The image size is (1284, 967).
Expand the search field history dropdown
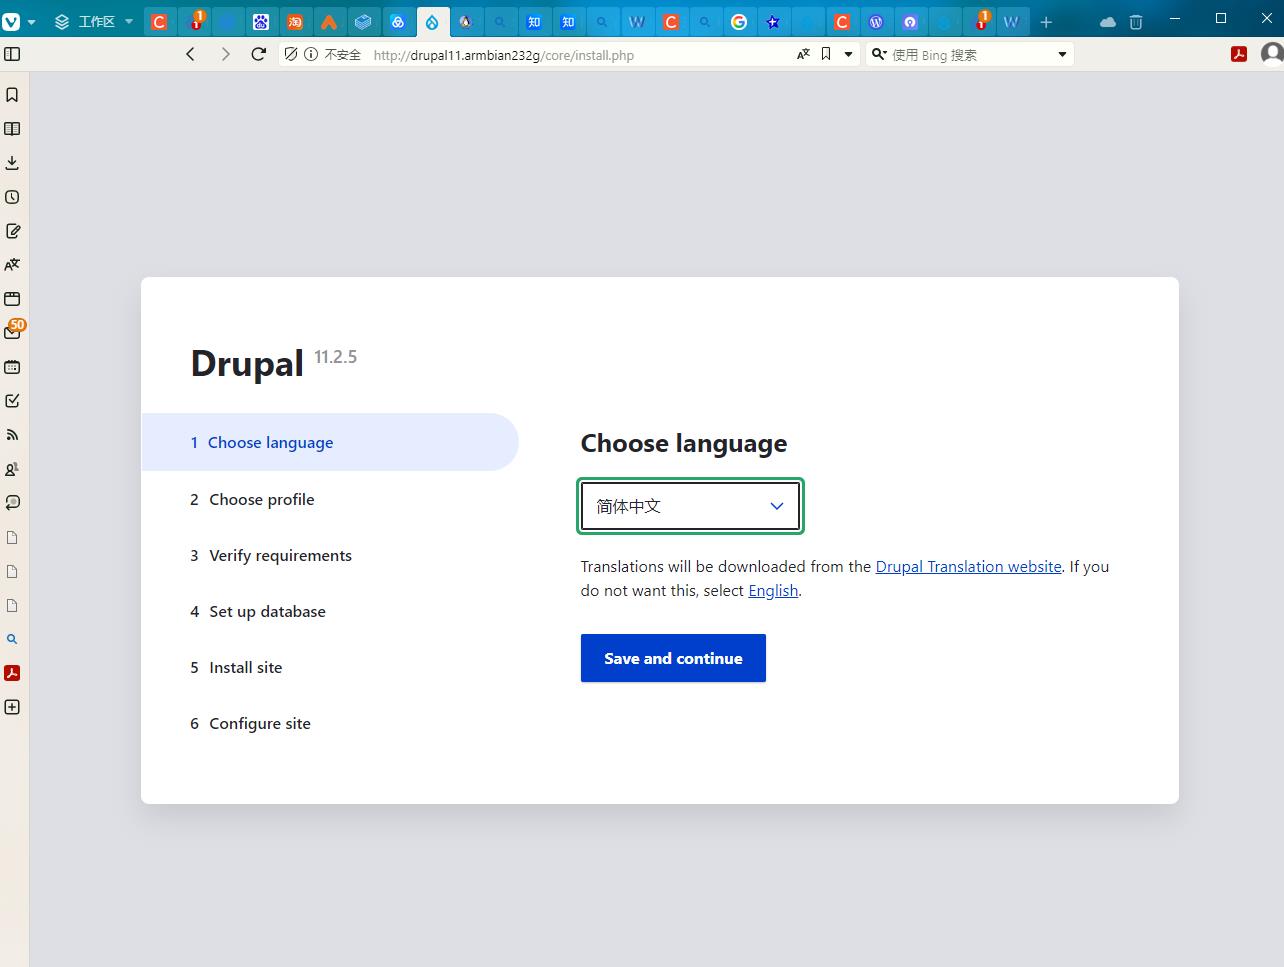[x=1062, y=54]
